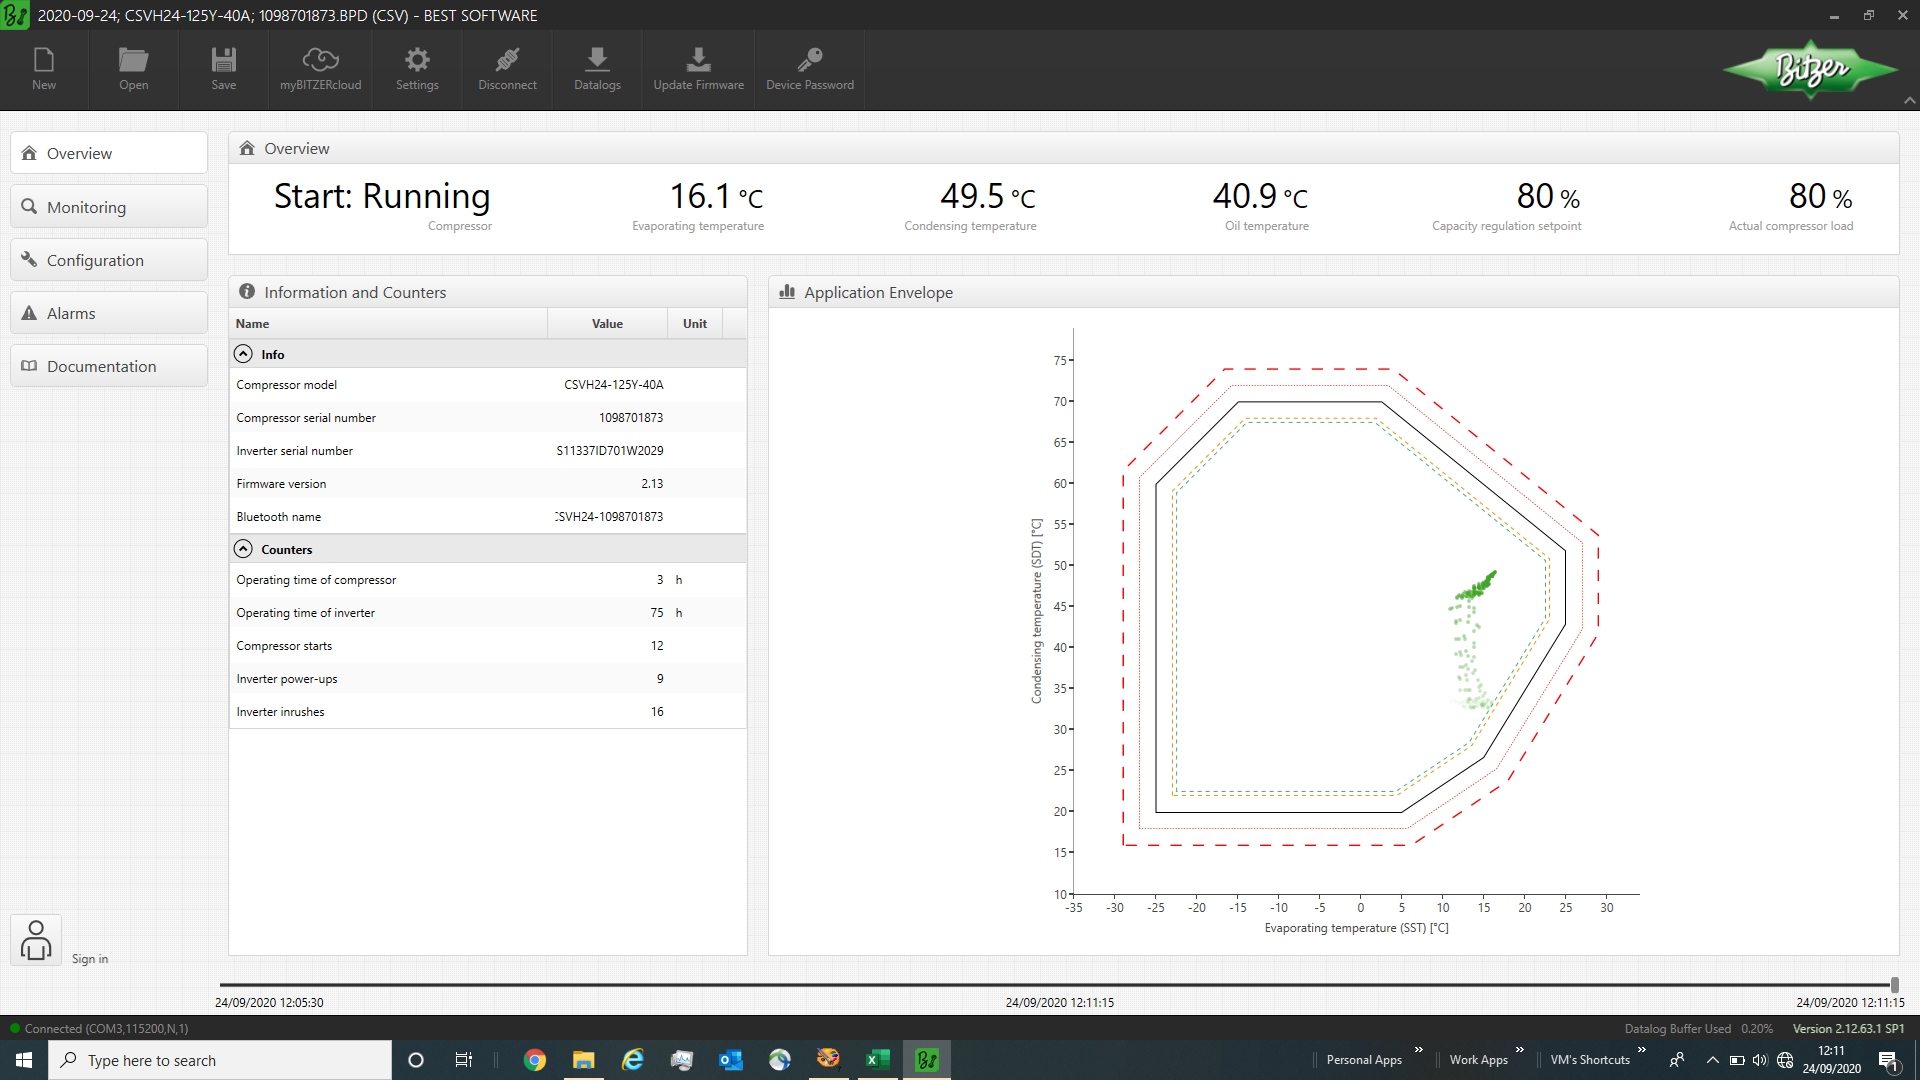Click the BEST Software taskbar icon
Viewport: 1920px width, 1080px height.
[927, 1060]
